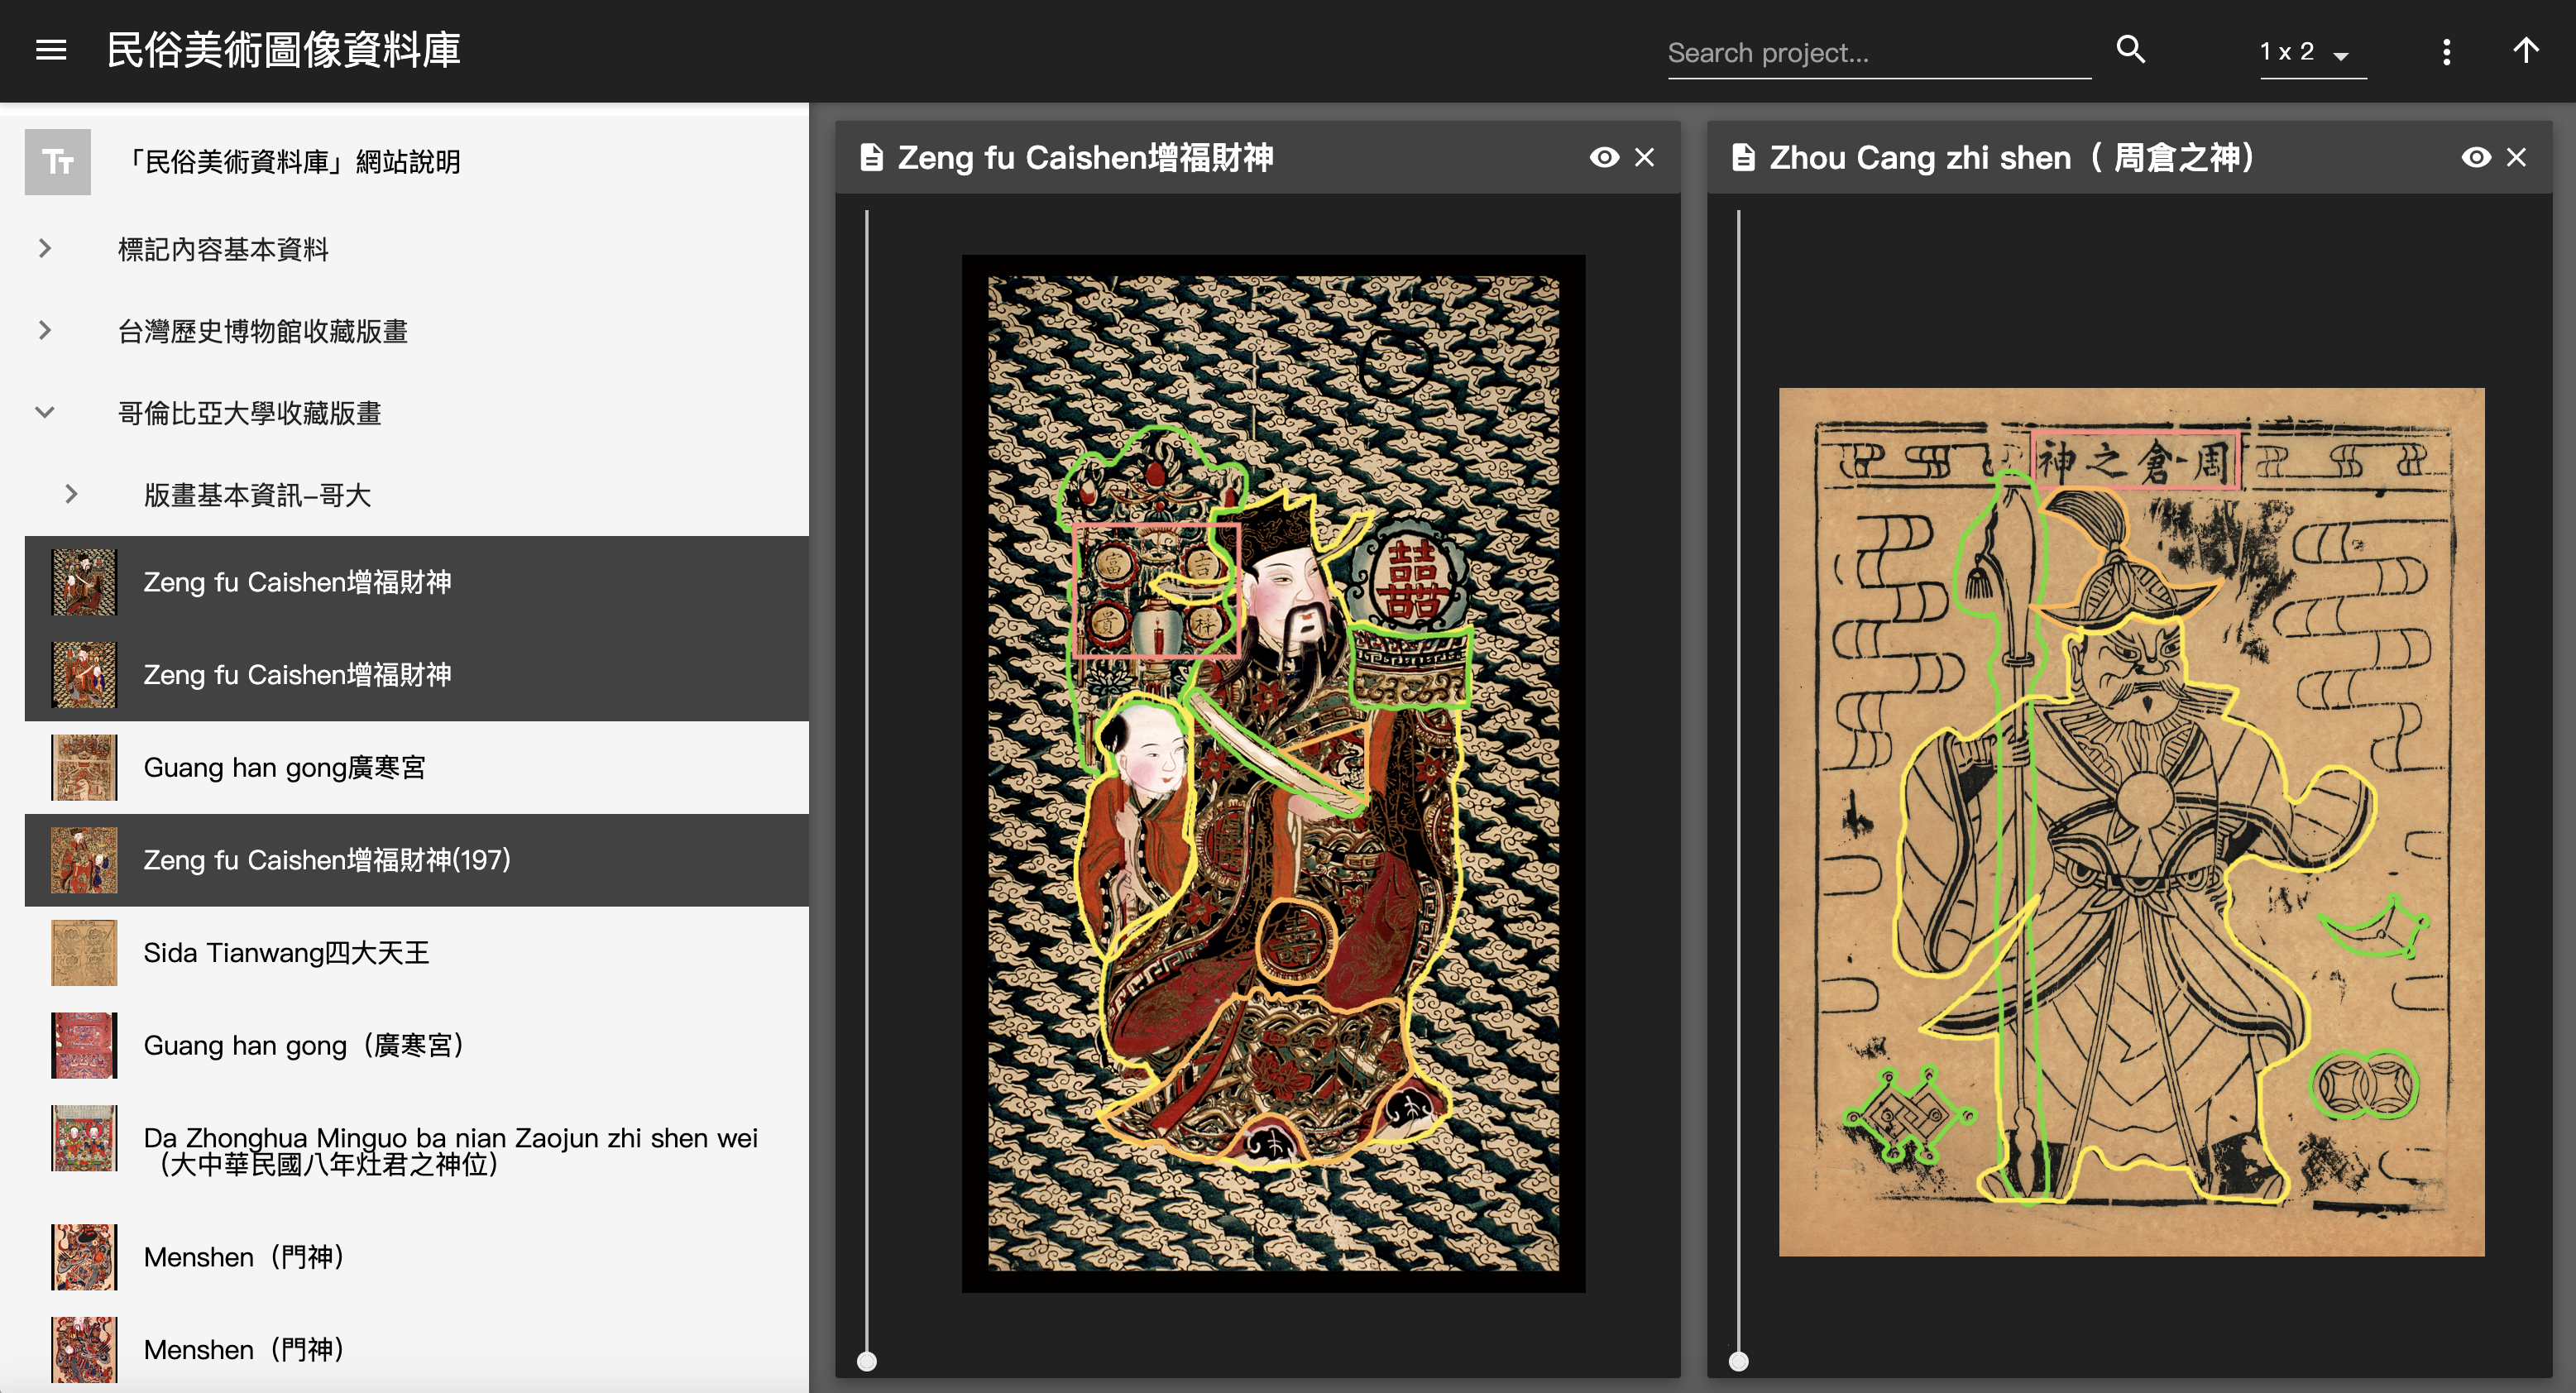Click the 版畫基本資訊–哥大 label
2576x1393 pixels.
point(257,495)
